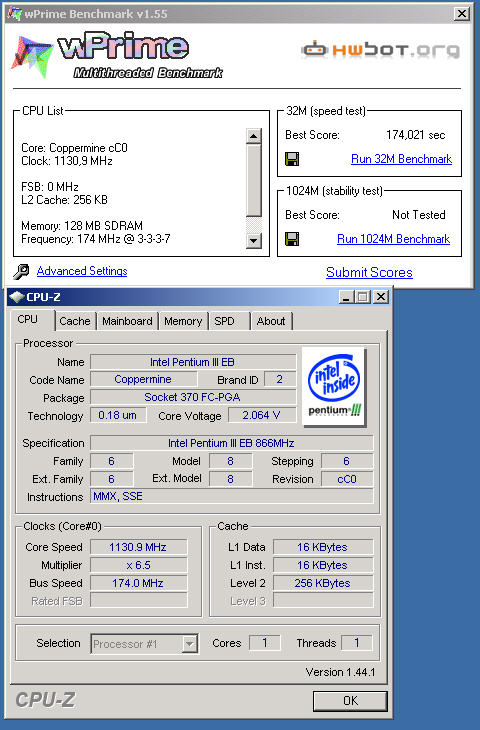
Task: Click the empty Level 3 cache field
Action: pos(323,601)
